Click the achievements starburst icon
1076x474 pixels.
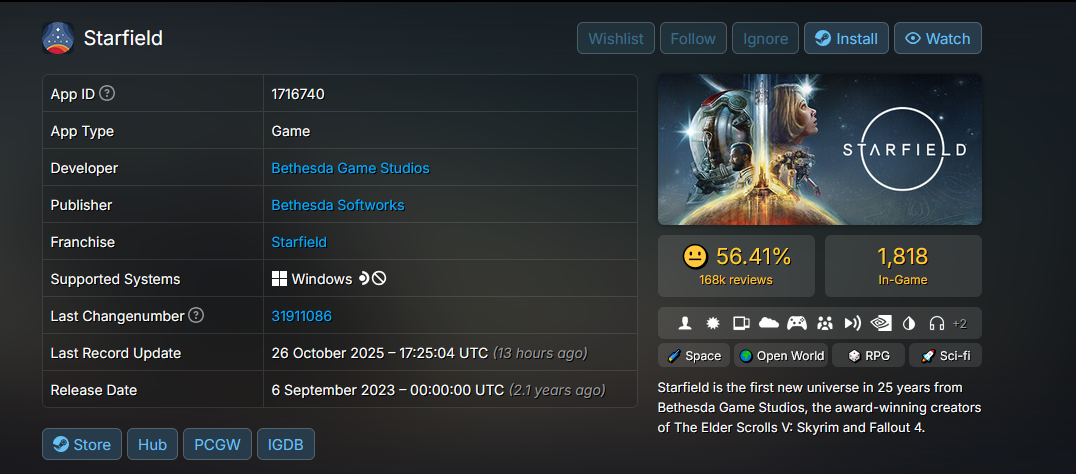(x=712, y=323)
